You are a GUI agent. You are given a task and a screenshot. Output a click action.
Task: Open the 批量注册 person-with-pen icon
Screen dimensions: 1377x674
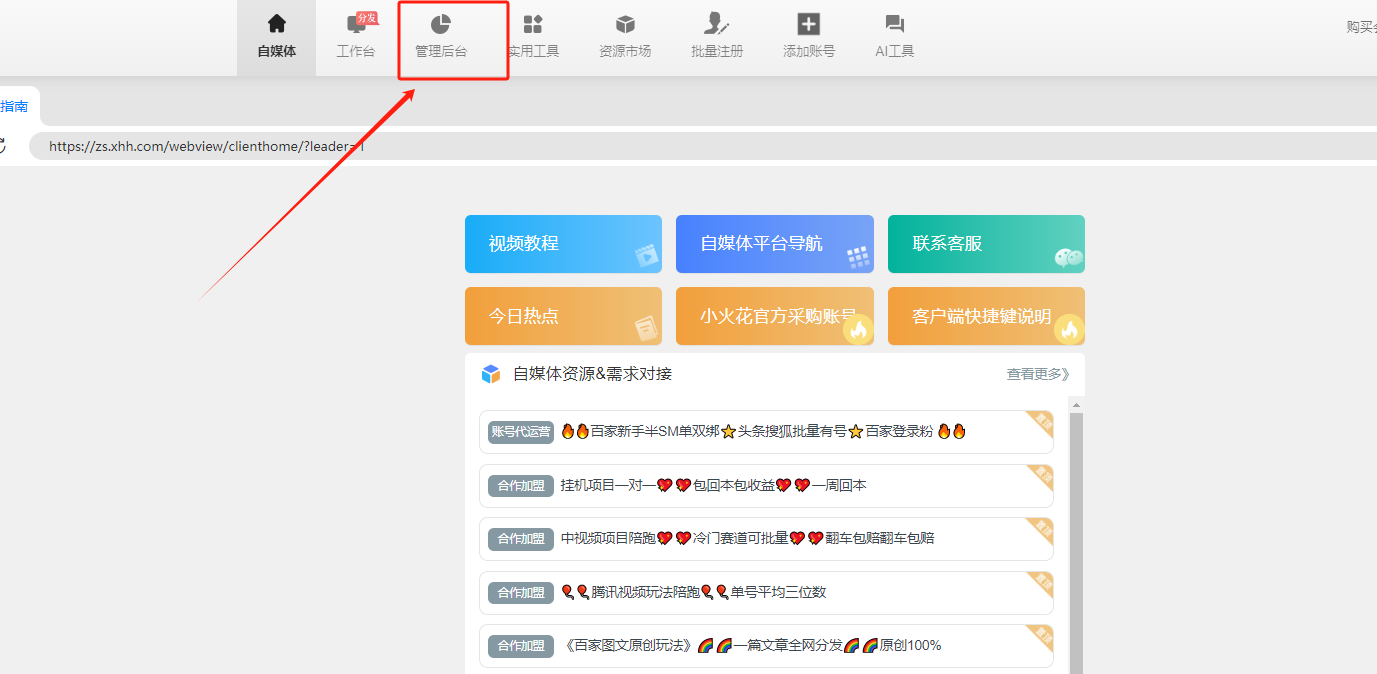coord(717,24)
